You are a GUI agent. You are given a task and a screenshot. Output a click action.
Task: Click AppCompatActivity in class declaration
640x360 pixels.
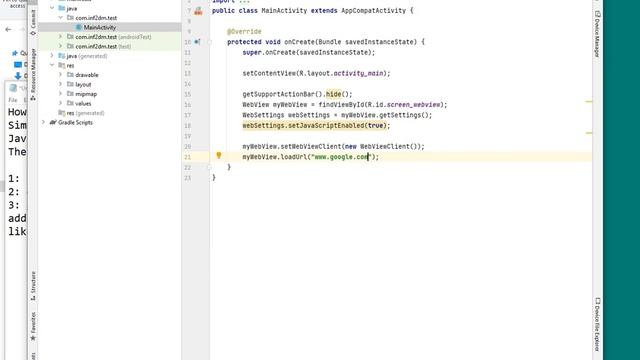pyautogui.click(x=373, y=11)
